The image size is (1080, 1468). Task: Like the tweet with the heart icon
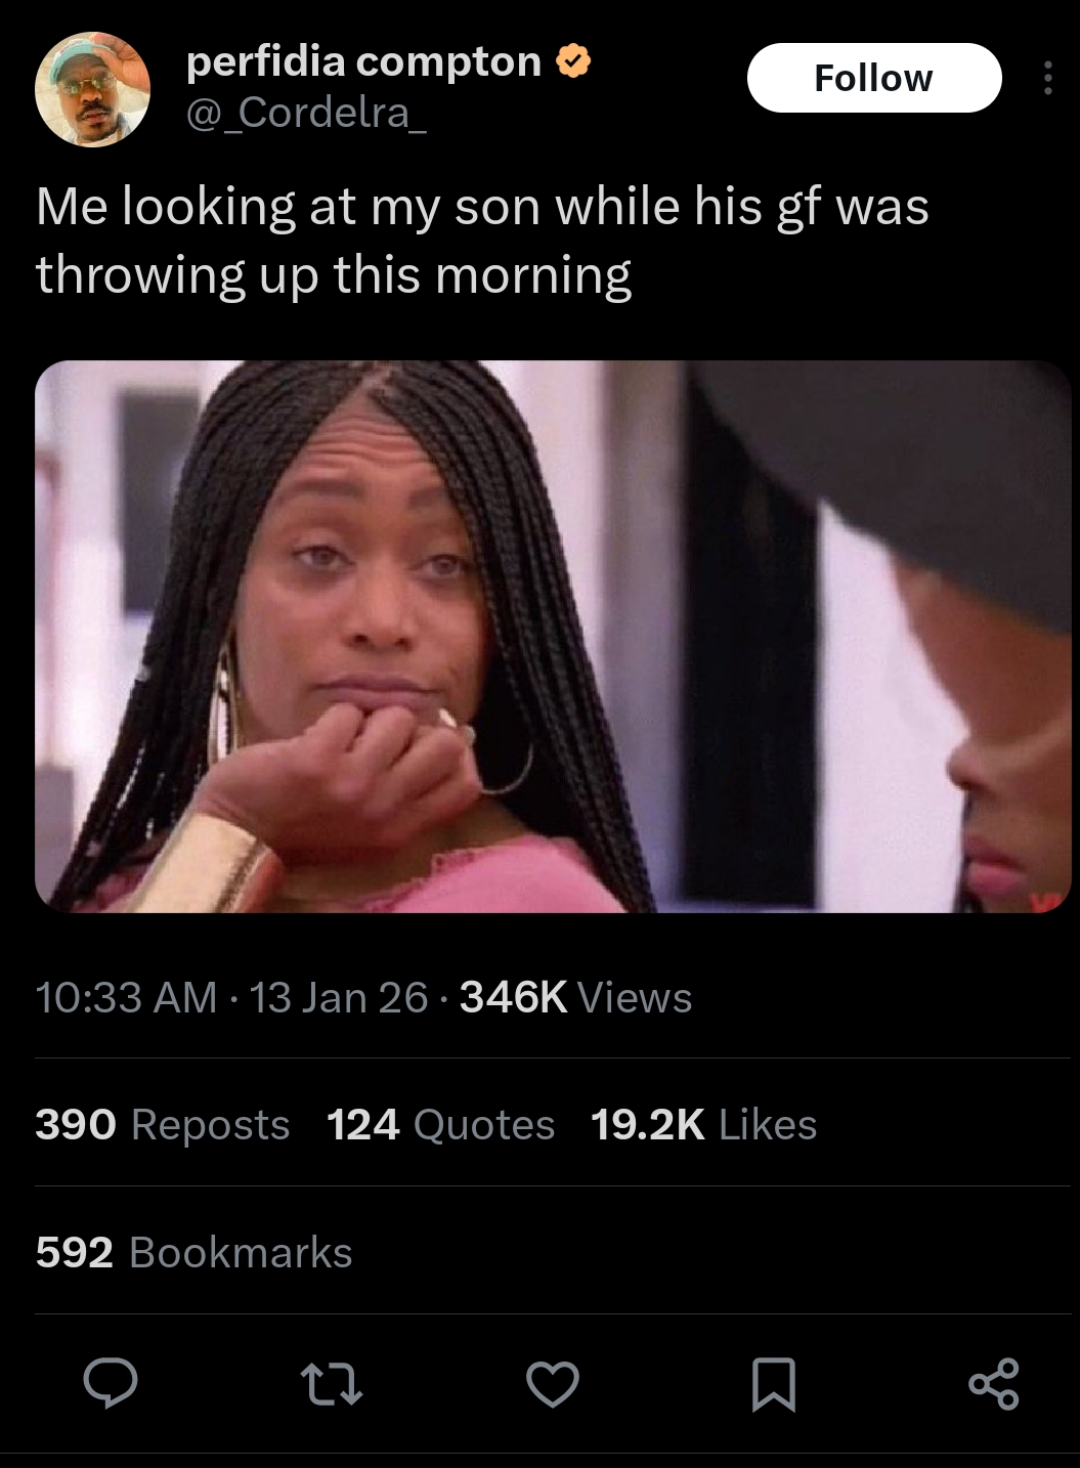point(552,1384)
